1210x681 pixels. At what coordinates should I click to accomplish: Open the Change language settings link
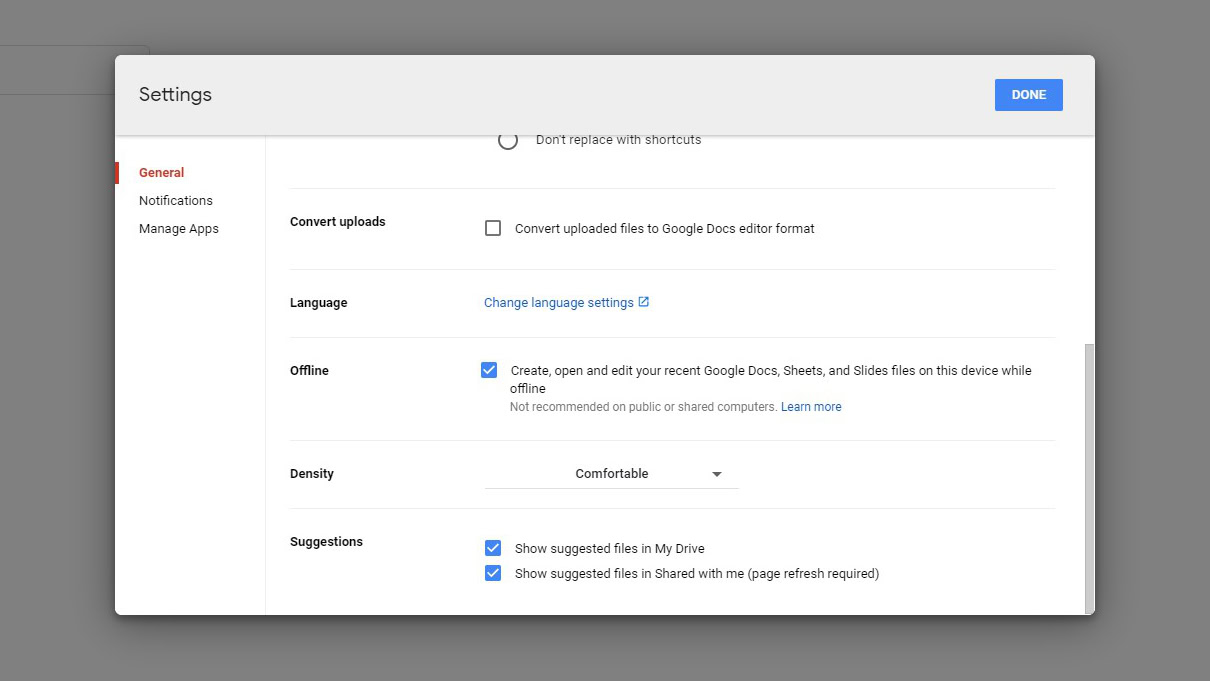coord(558,303)
